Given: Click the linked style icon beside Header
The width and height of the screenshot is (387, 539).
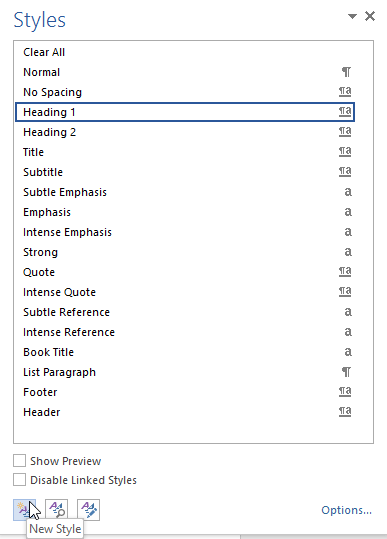Looking at the screenshot, I should [345, 411].
